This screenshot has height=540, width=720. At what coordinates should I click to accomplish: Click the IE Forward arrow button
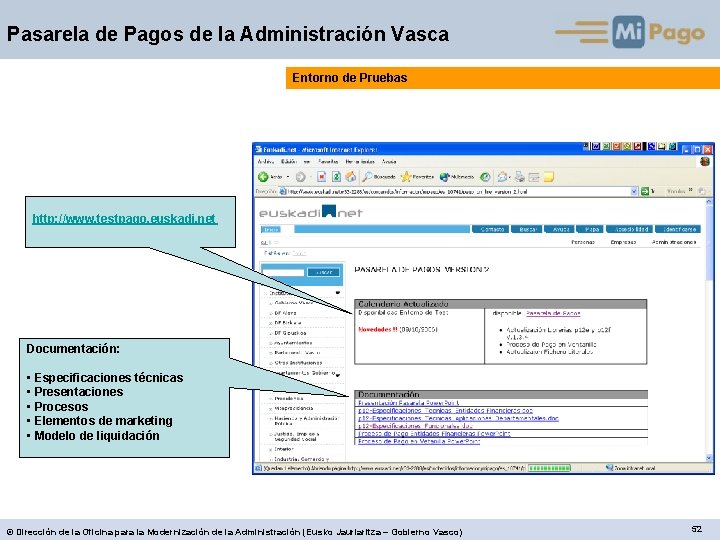coord(300,177)
